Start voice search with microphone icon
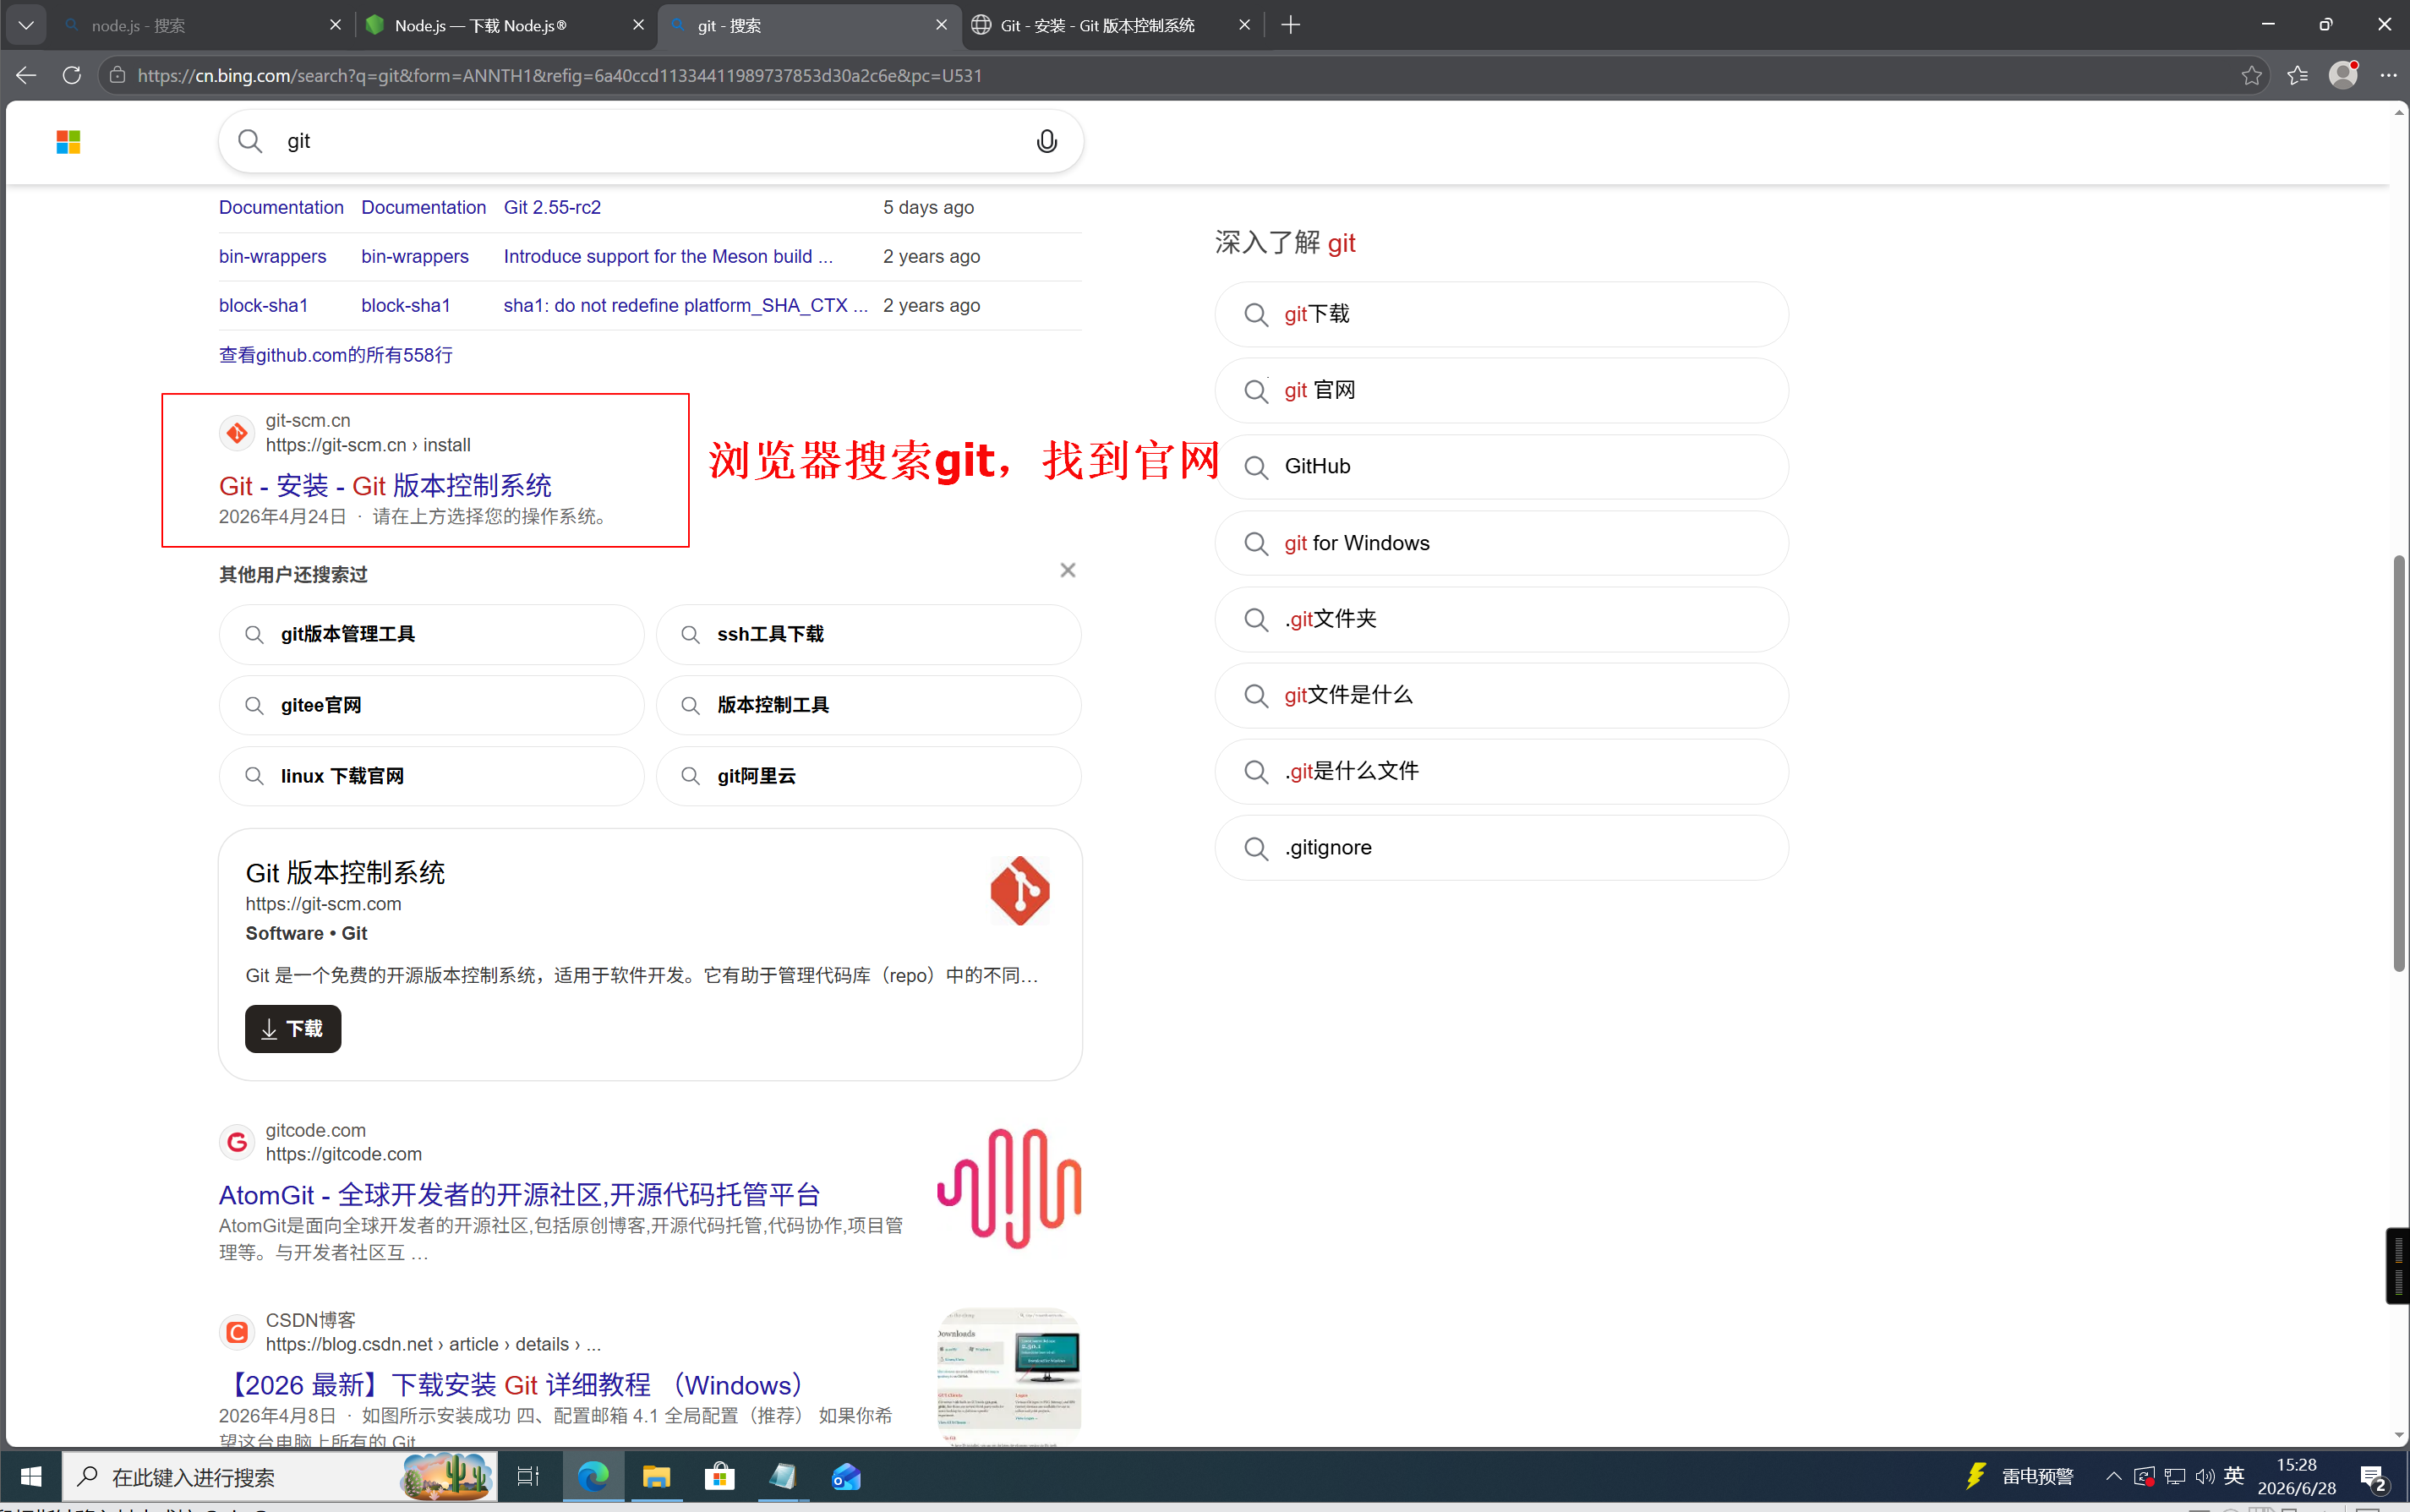 (x=1046, y=141)
